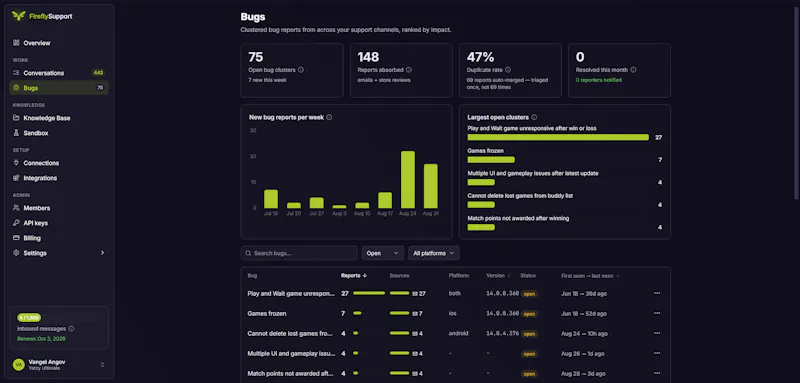Click the API keys key icon
This screenshot has height=383, width=800.
tap(16, 223)
